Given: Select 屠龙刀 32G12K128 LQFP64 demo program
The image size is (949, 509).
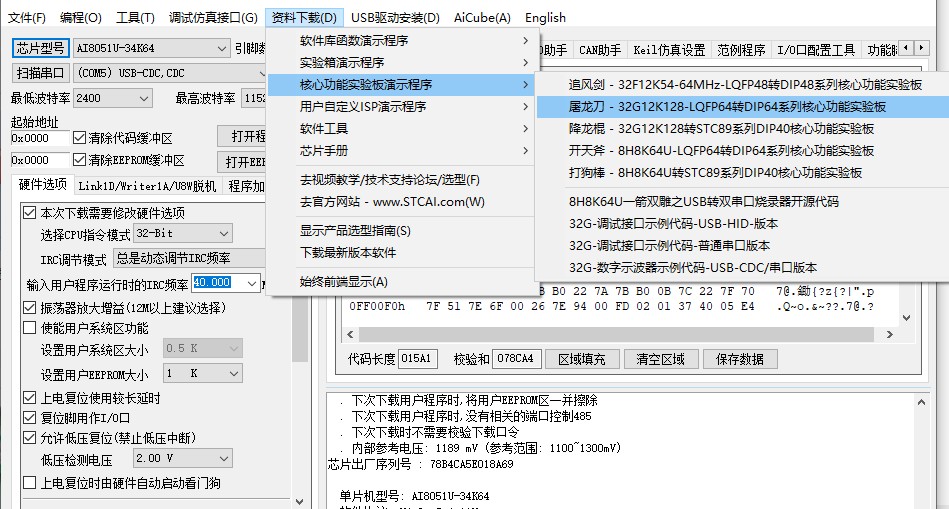Looking at the screenshot, I should pos(743,107).
